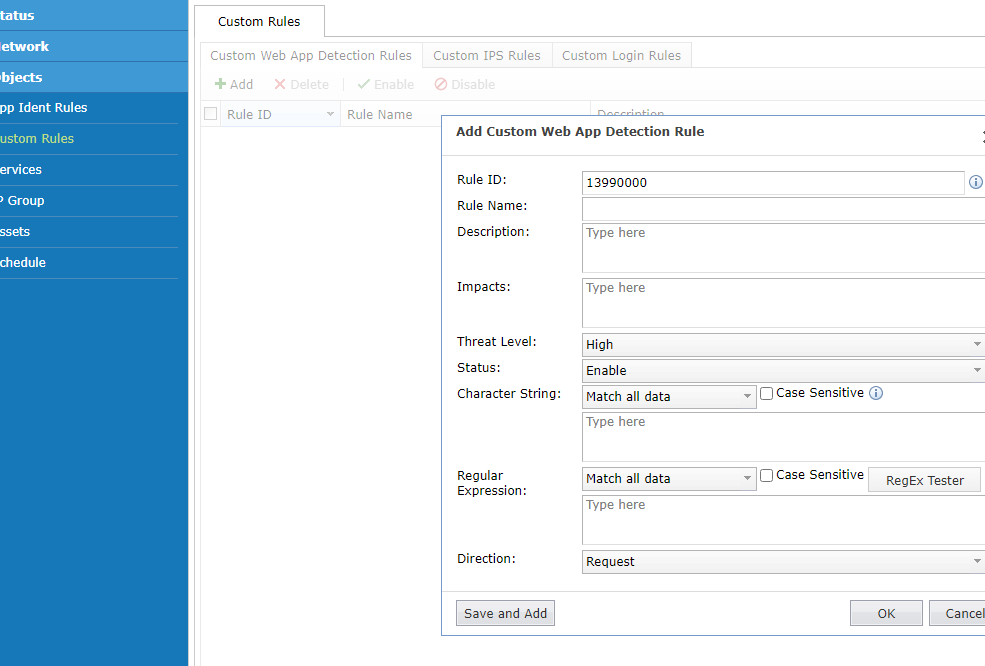
Task: Open Regular Expression match scope dropdown
Action: (x=669, y=479)
